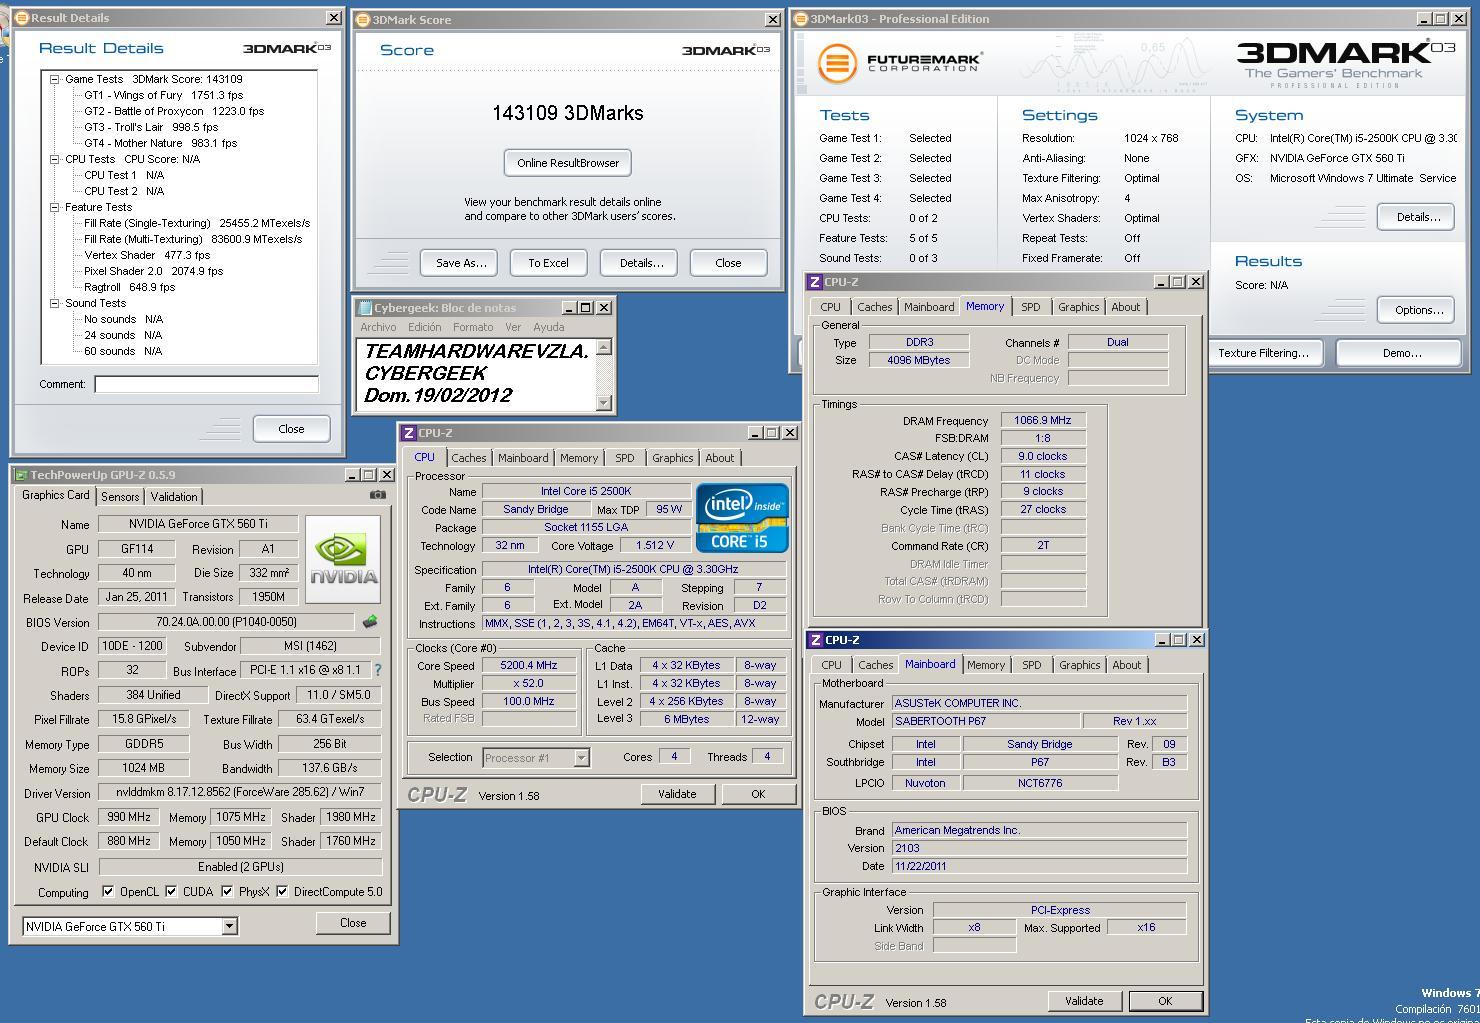Open About tab in CPU-Z Memory window
The image size is (1480, 1023).
1125,307
